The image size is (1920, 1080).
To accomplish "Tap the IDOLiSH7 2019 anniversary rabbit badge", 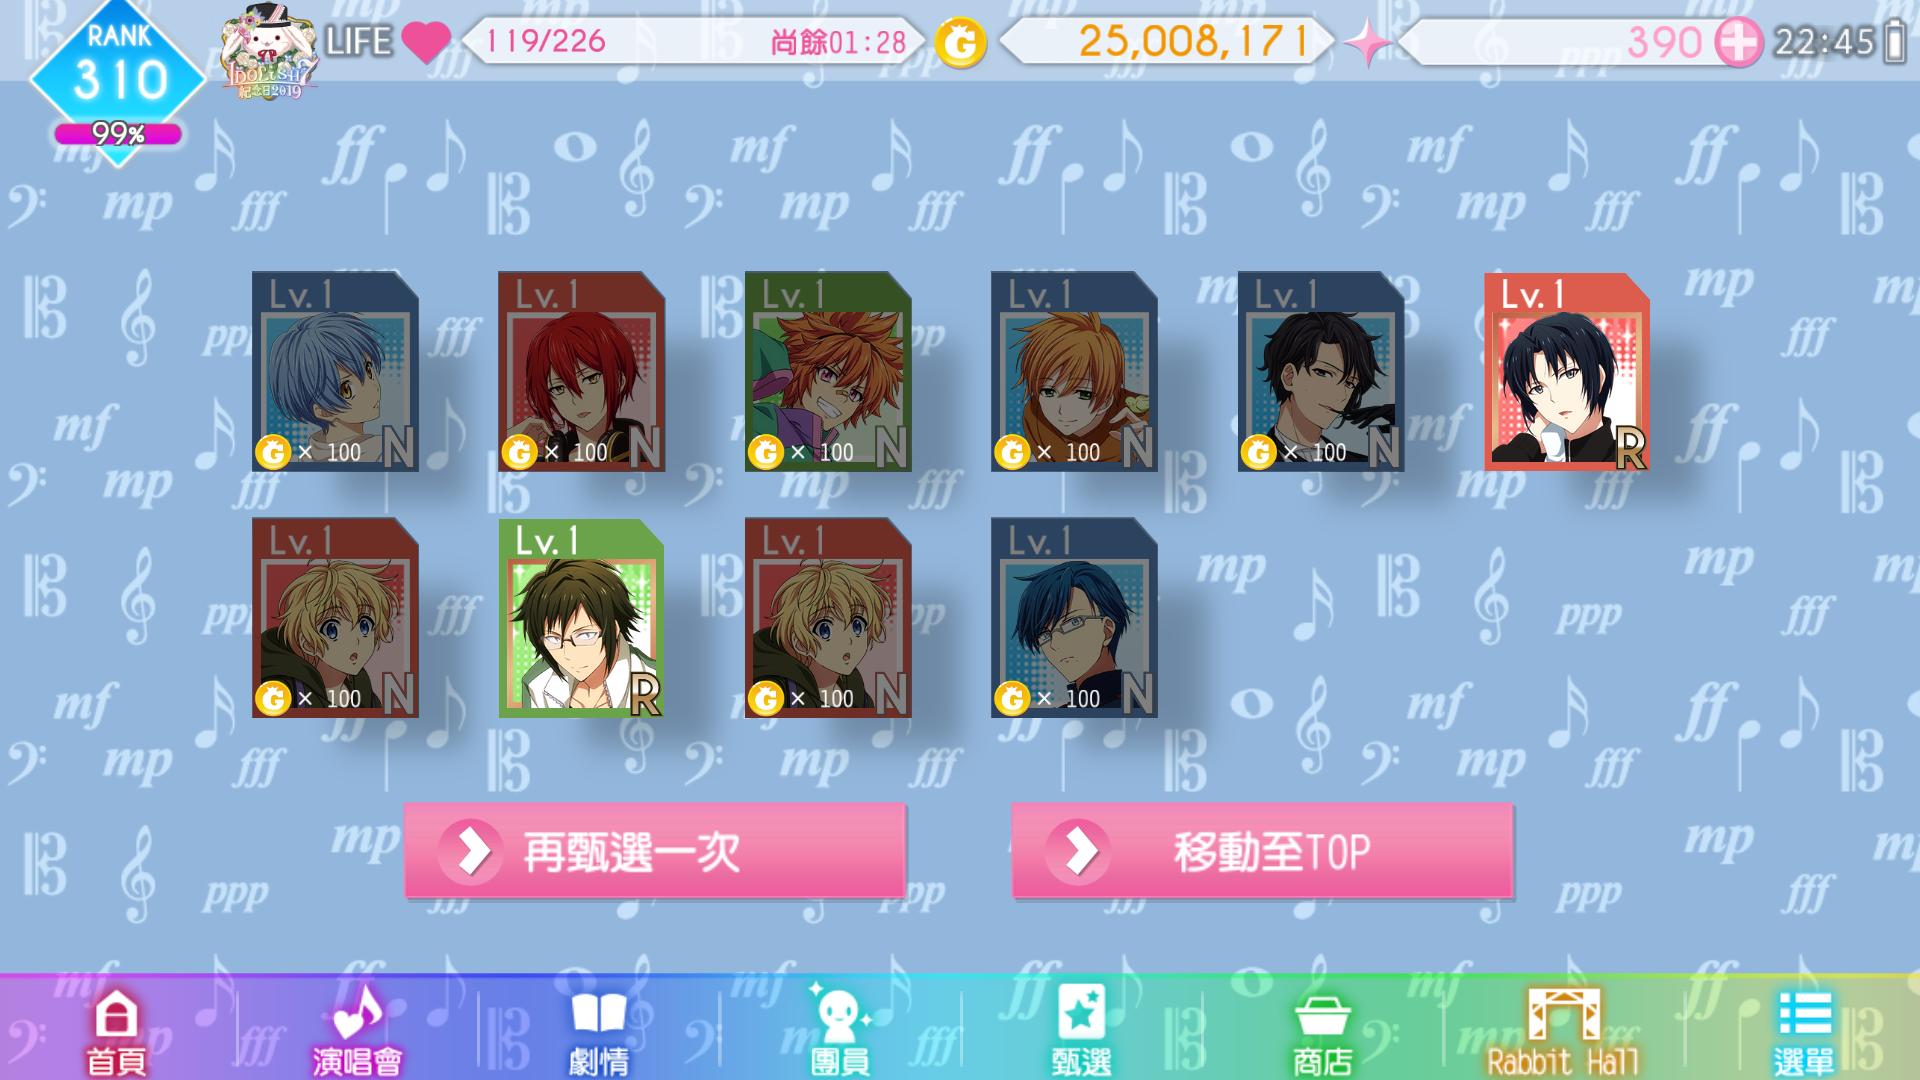I will pyautogui.click(x=269, y=52).
